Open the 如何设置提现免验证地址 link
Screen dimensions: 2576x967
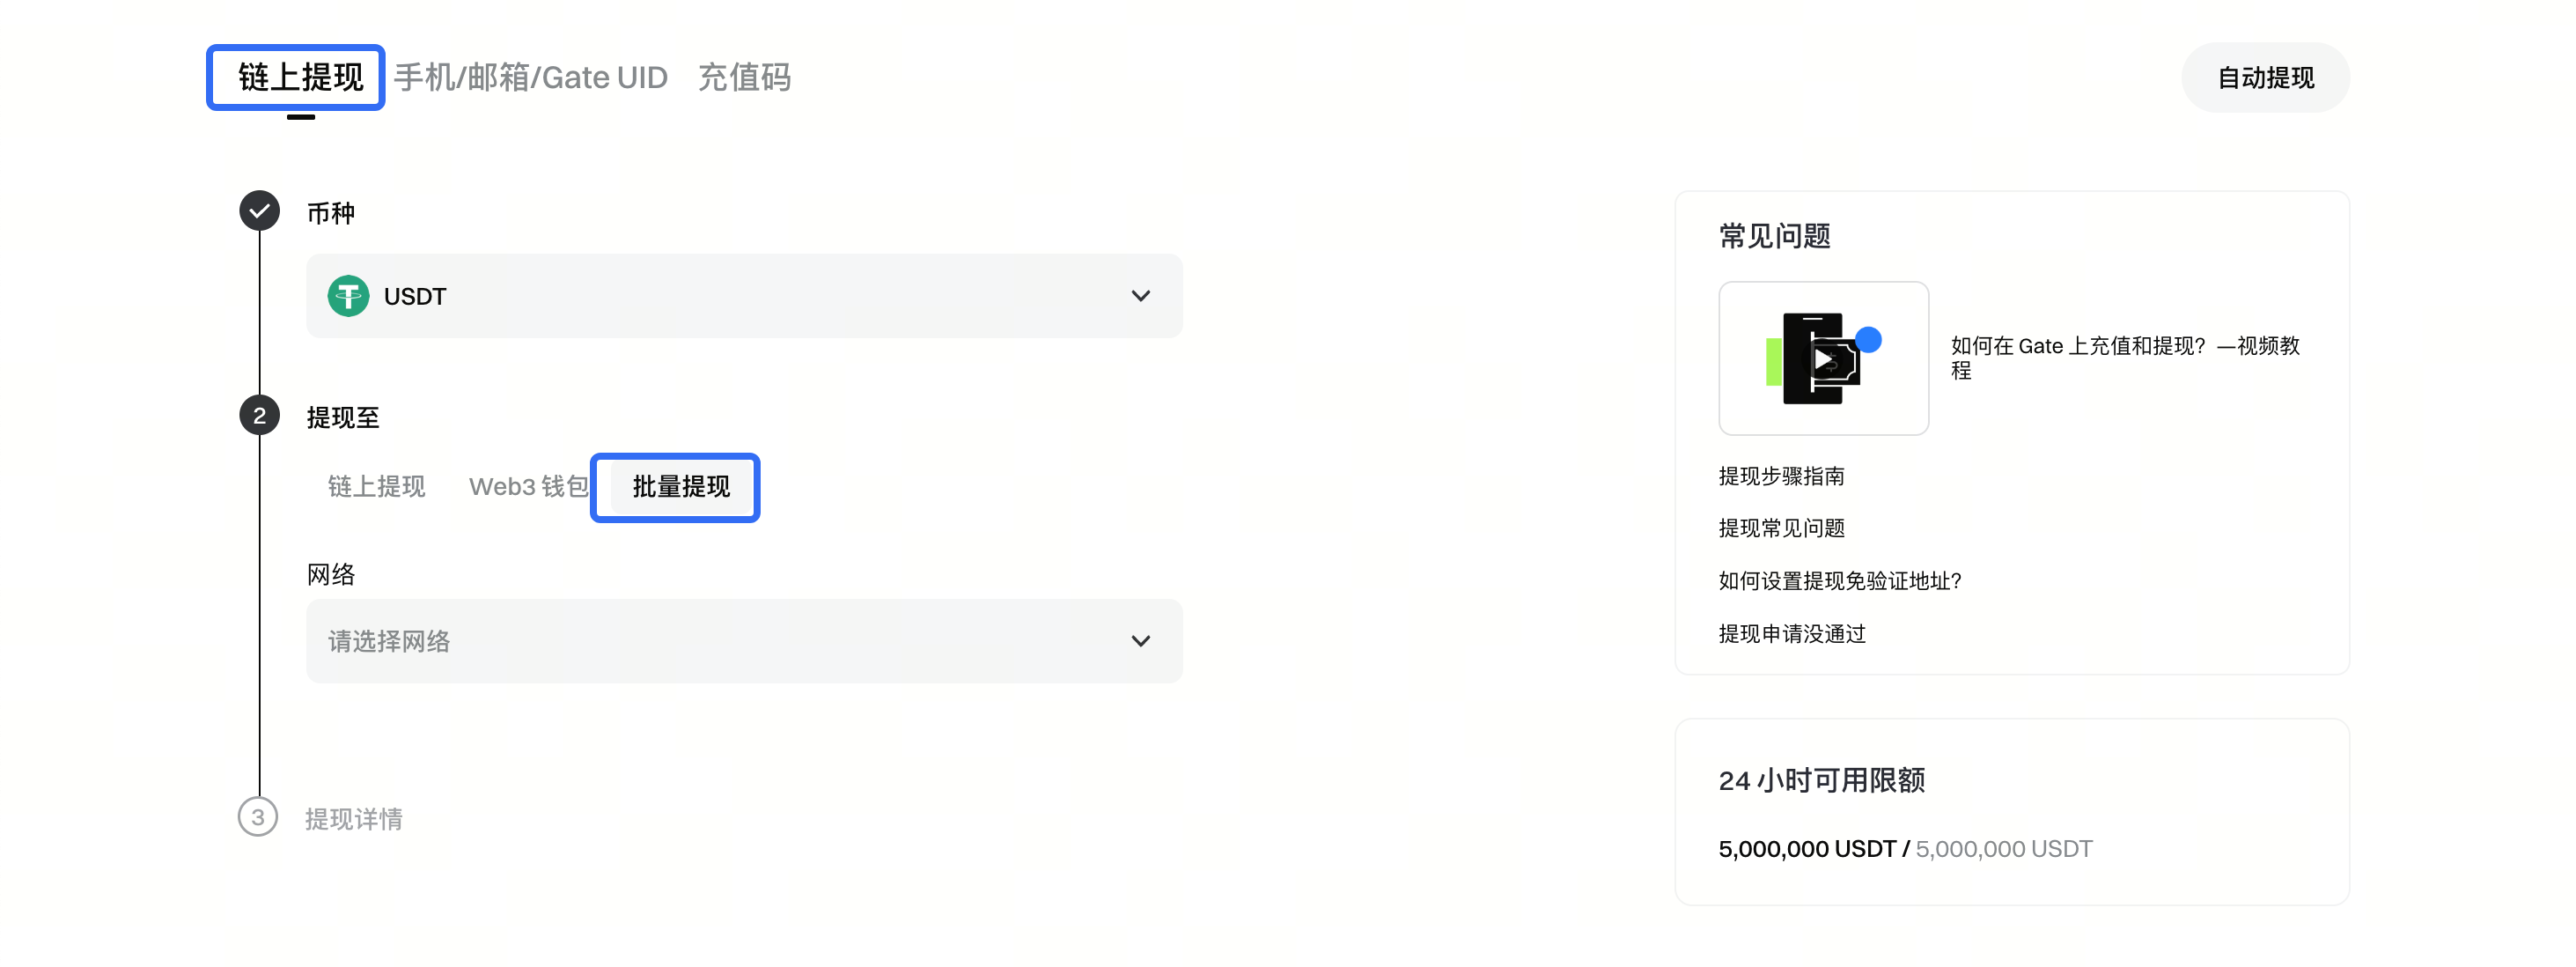[x=1839, y=581]
